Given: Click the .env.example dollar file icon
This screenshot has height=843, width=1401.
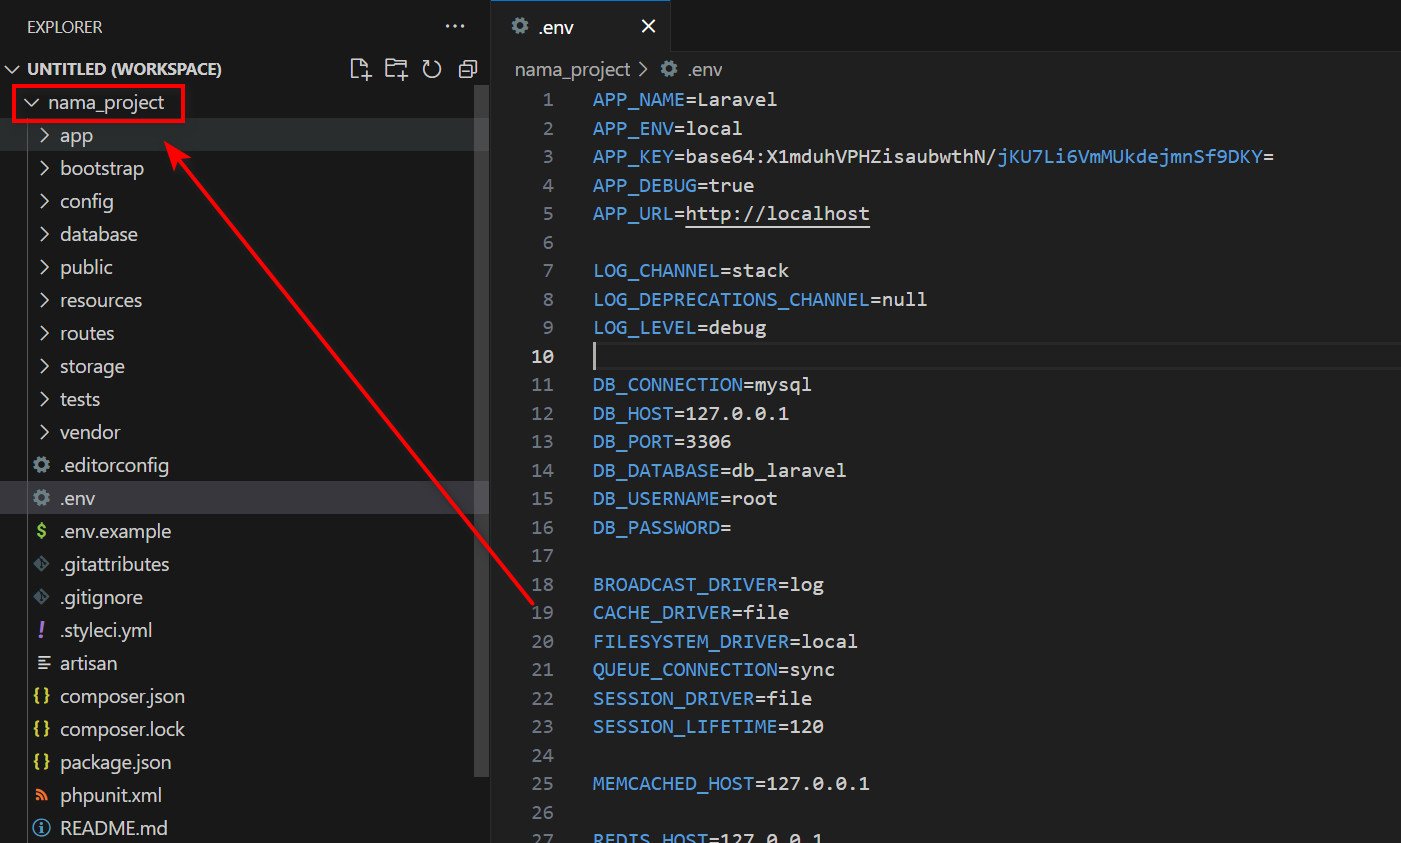Looking at the screenshot, I should click(x=41, y=531).
